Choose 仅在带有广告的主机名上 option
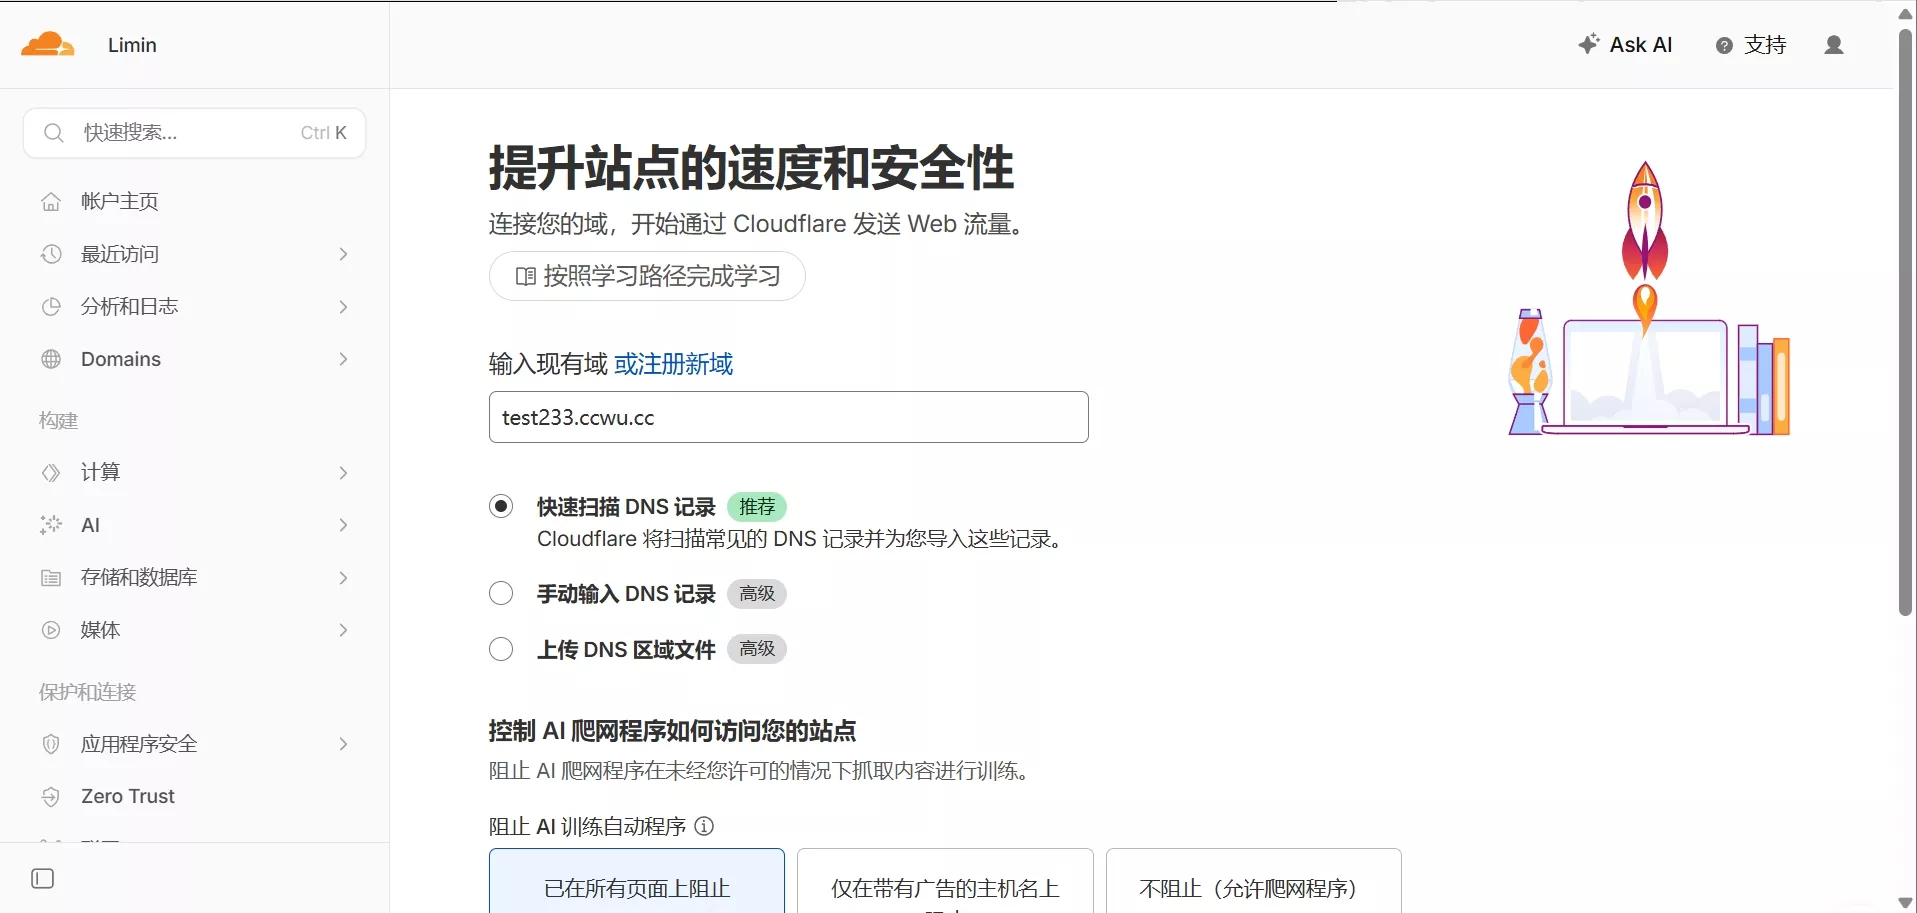1917x913 pixels. point(945,881)
